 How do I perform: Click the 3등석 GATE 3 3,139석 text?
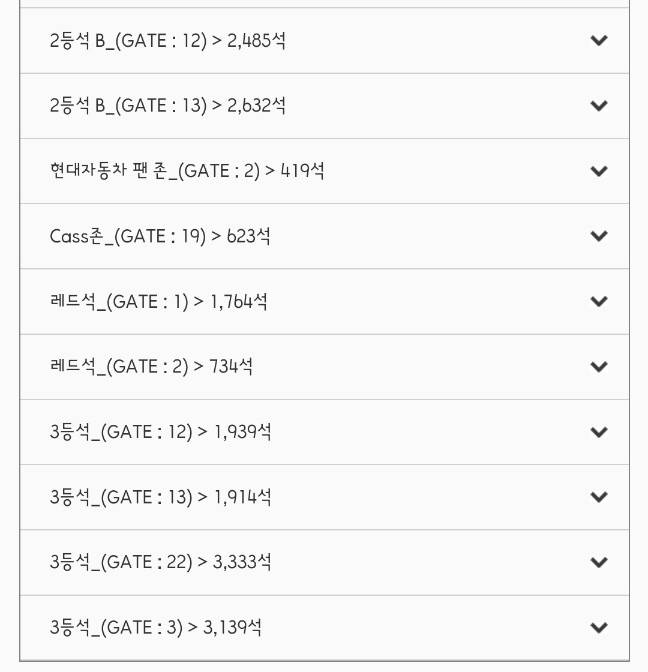[x=156, y=628]
